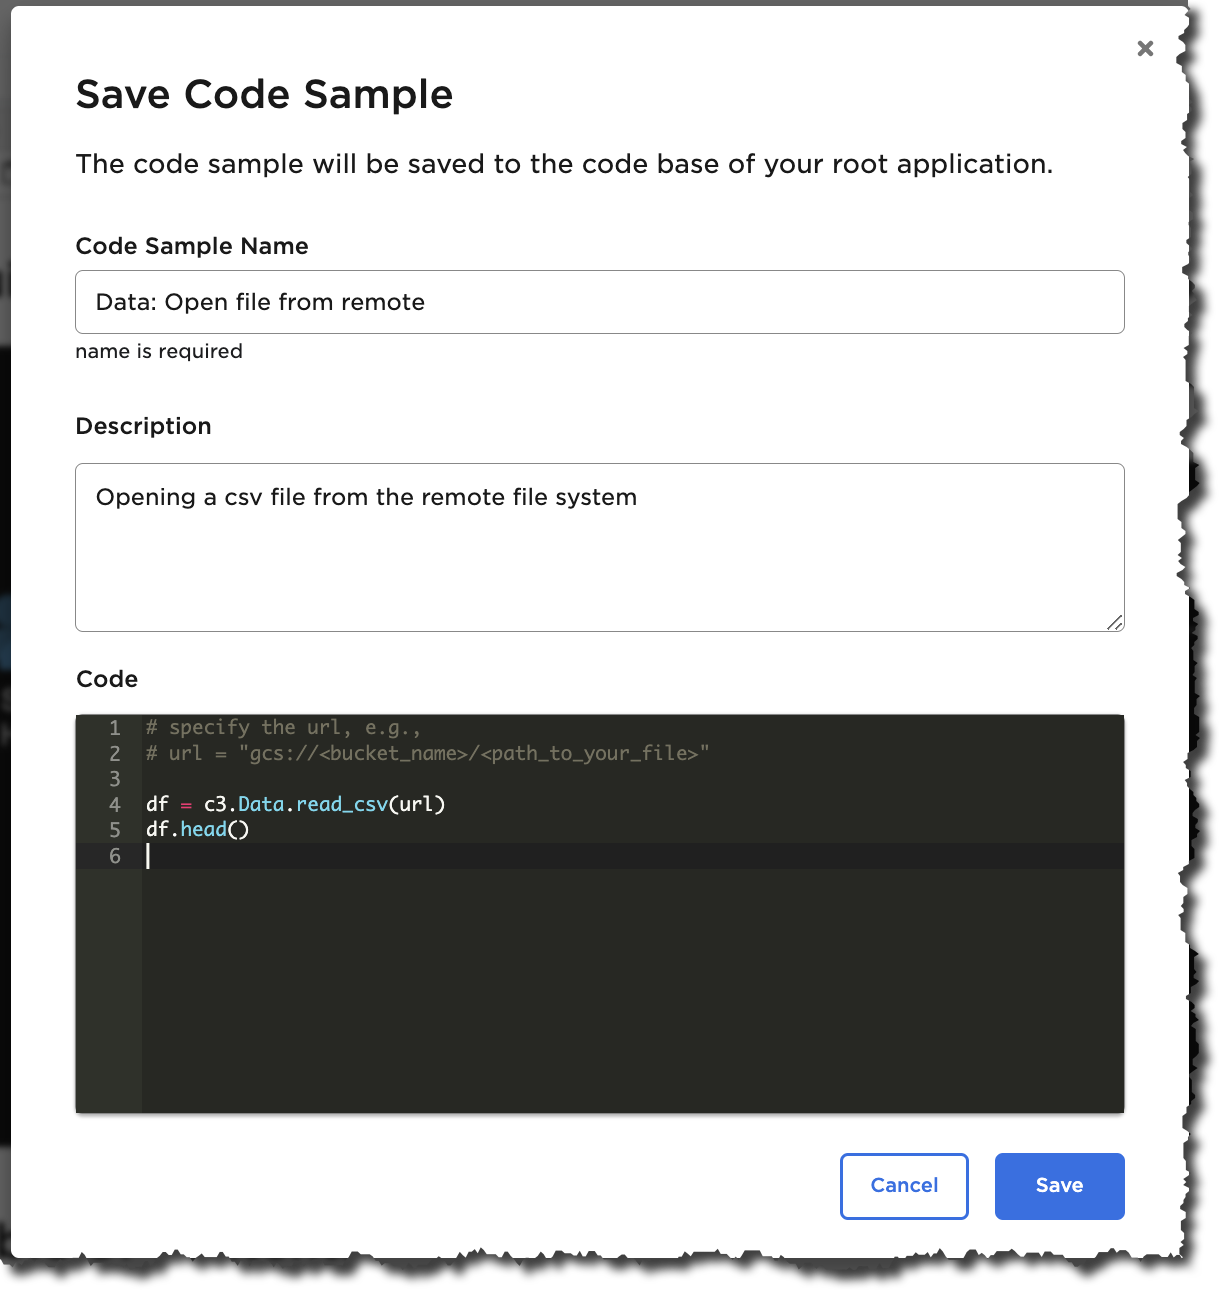The width and height of the screenshot is (1220, 1290).
Task: Close the Save Code Sample dialog
Action: tap(1145, 49)
